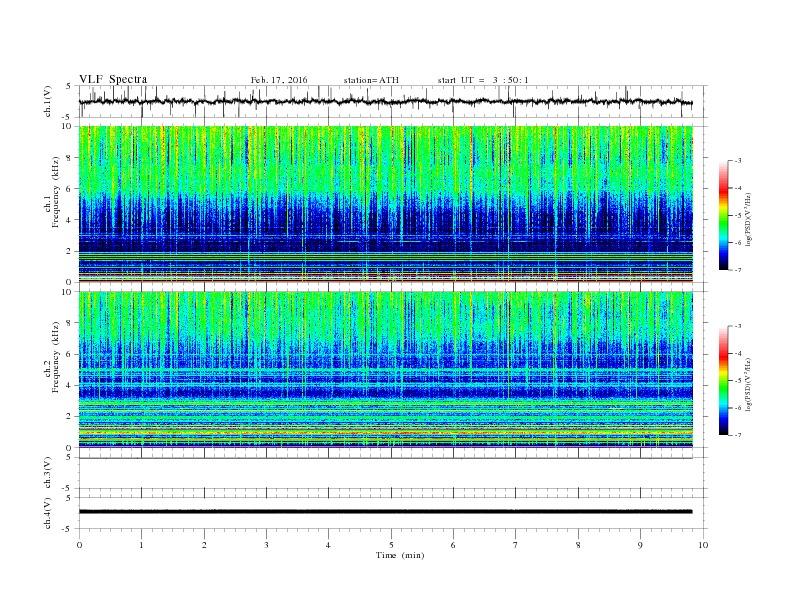Click the ch.2 frequency tick label "10"

(68, 292)
